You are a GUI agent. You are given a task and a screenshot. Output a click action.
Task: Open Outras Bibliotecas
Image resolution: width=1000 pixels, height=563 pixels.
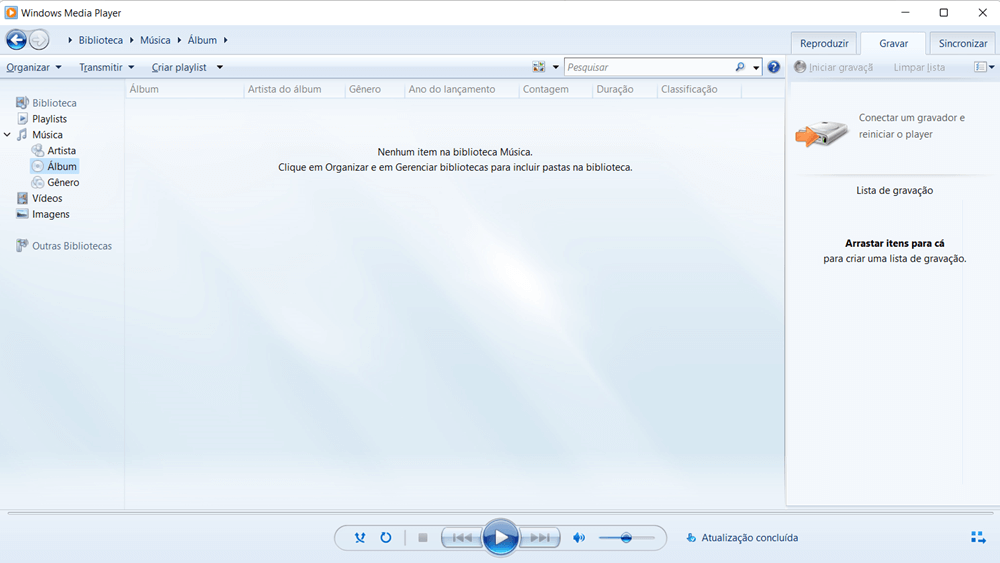tap(71, 245)
